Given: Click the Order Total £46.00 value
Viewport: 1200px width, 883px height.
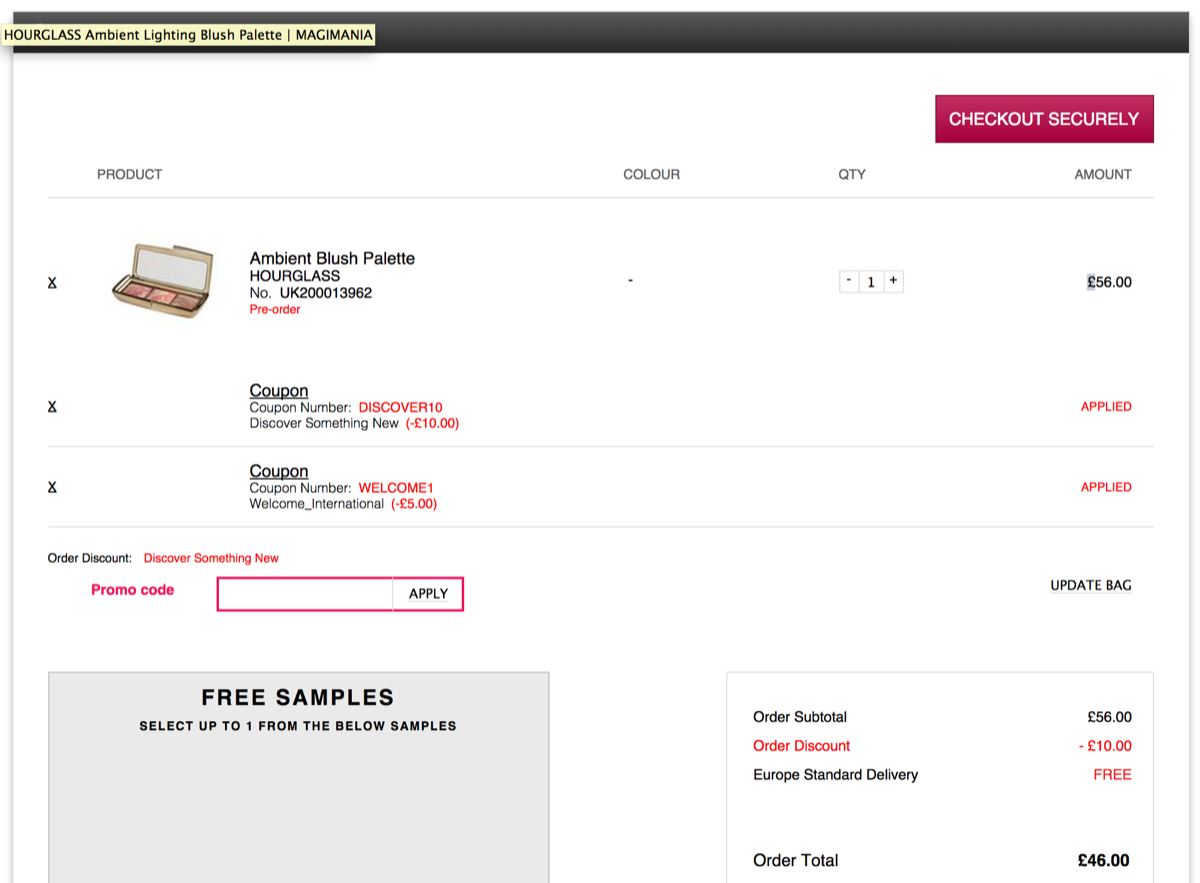Looking at the screenshot, I should point(1104,861).
